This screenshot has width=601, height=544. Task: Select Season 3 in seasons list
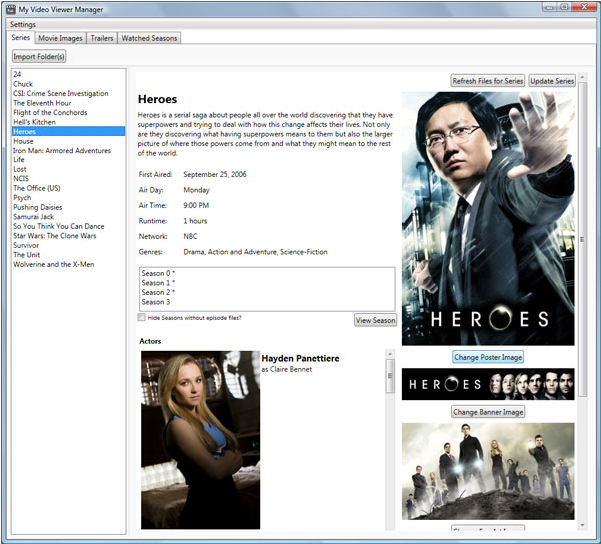267,302
